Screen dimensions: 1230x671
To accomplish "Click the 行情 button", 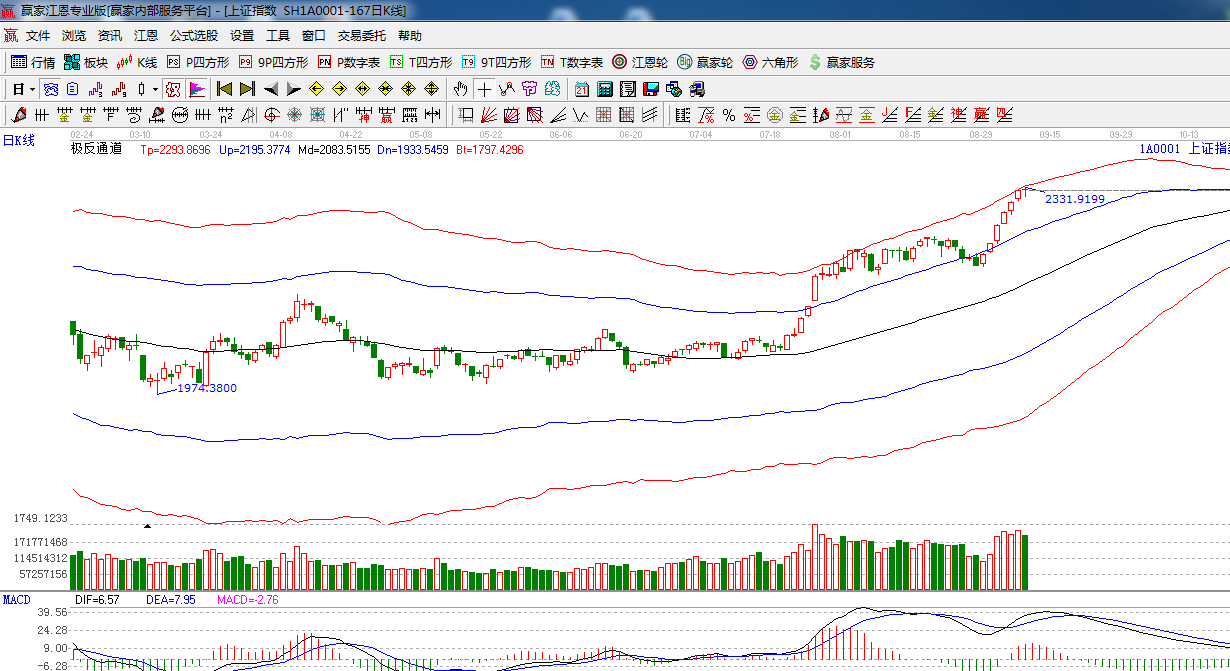I will (33, 62).
